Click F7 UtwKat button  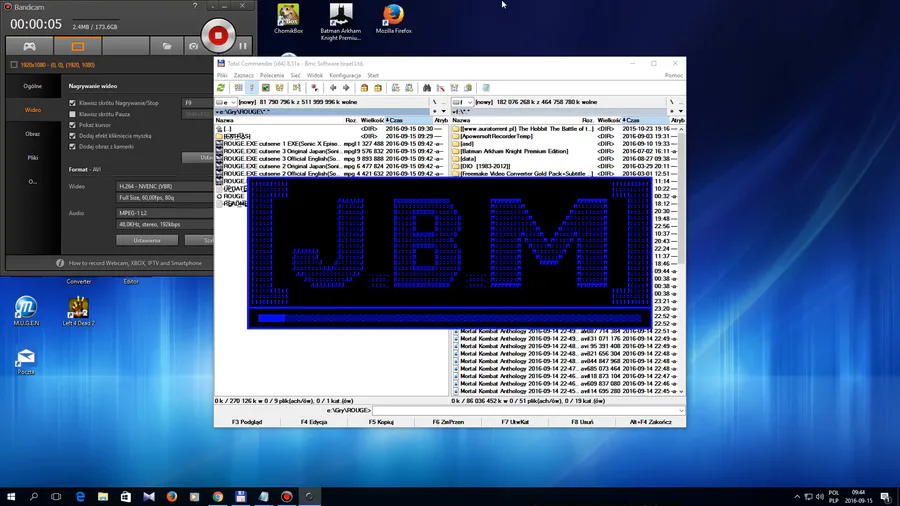(x=515, y=422)
